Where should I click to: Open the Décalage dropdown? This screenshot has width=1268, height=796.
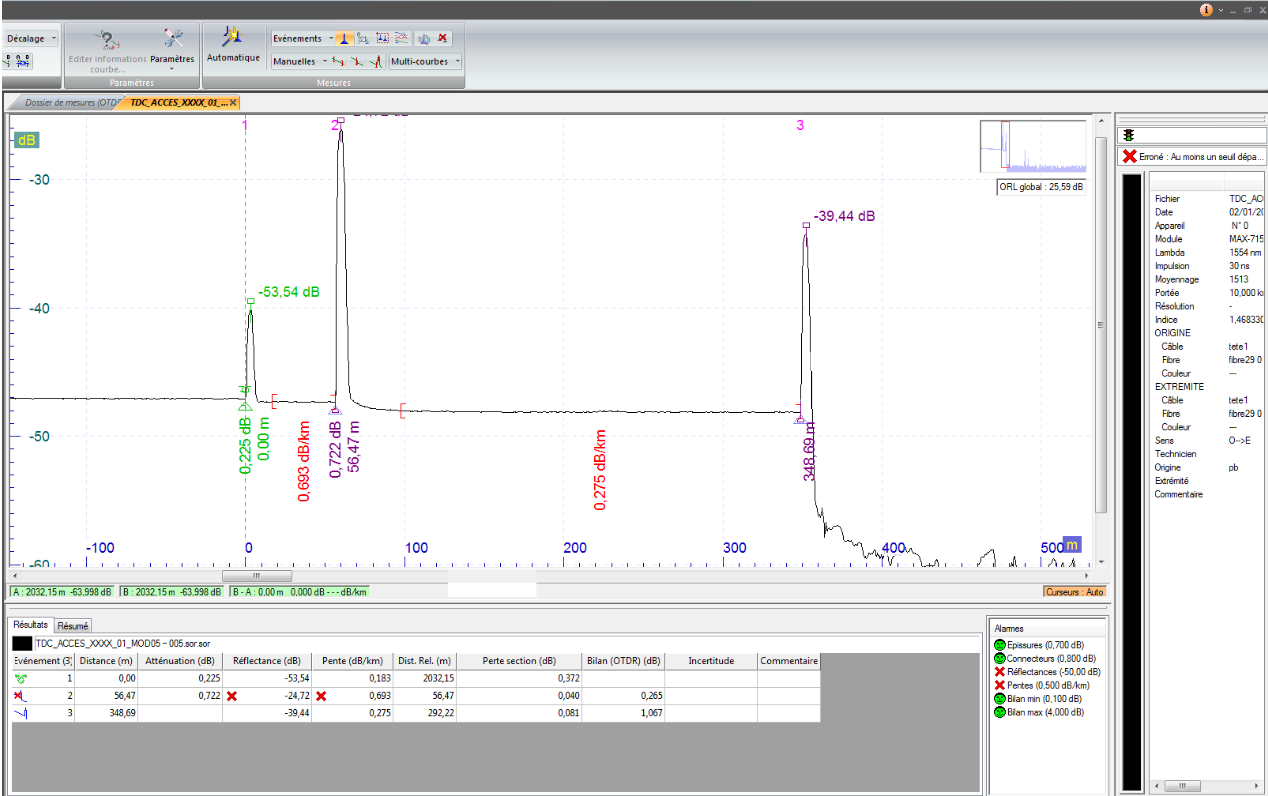pyautogui.click(x=32, y=38)
